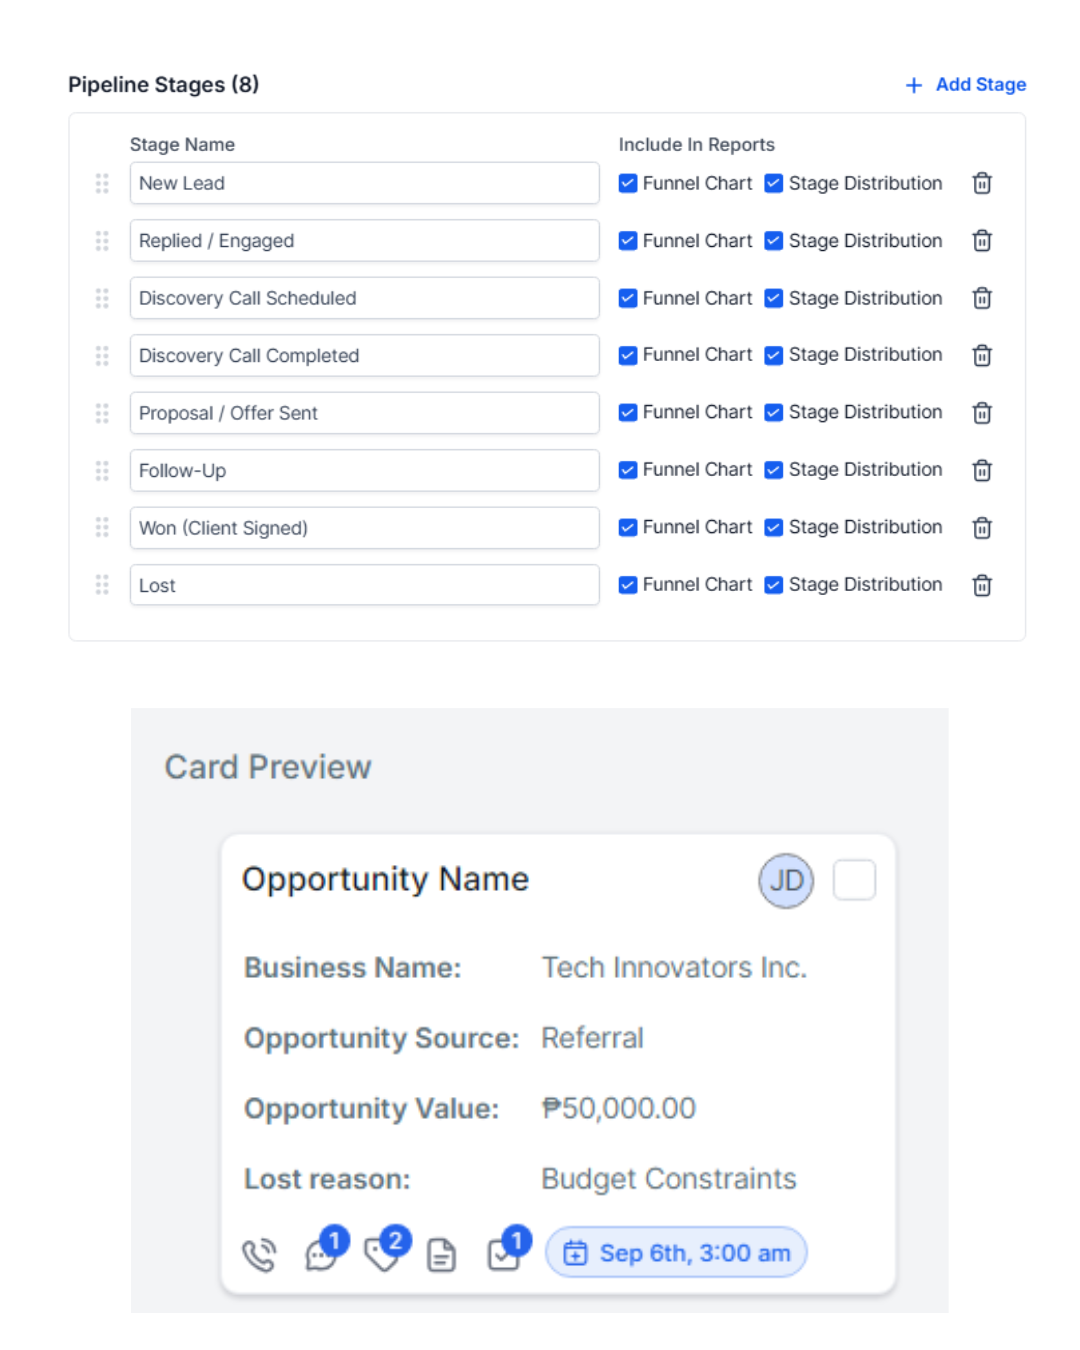The image size is (1080, 1350).
Task: Uncheck Funnel Chart for New Lead
Action: pos(628,183)
